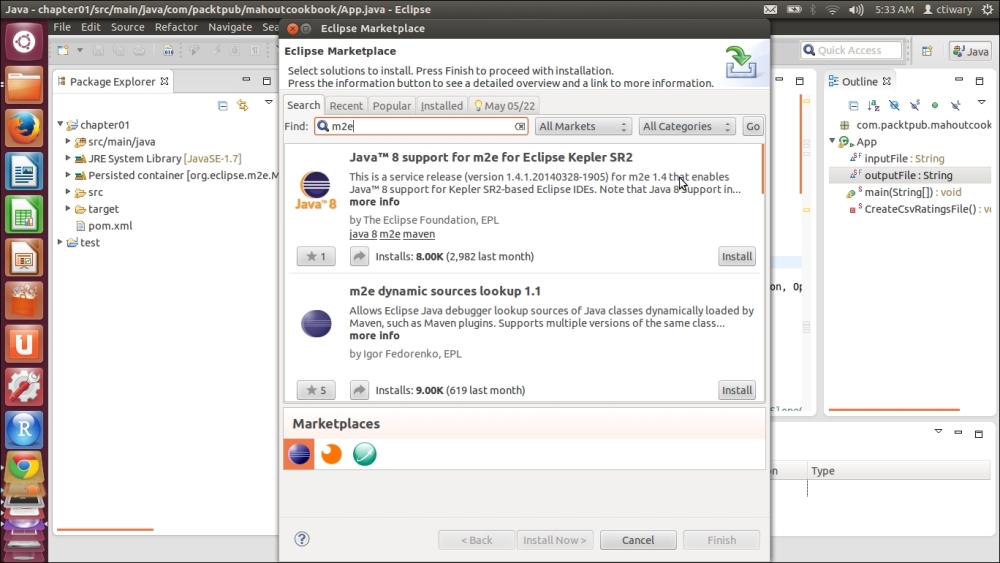Screen dimensions: 1000x563
Task: Open the All Categories dropdown
Action: 687,126
